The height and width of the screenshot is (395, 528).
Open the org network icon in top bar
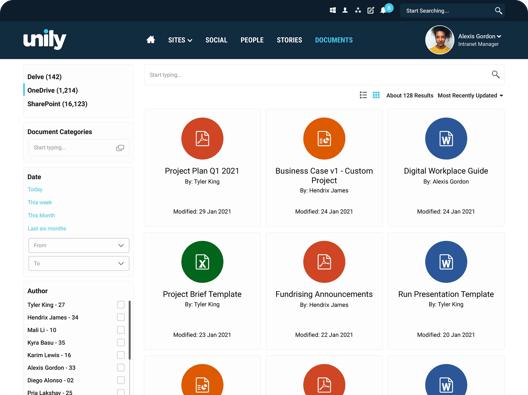coord(358,10)
